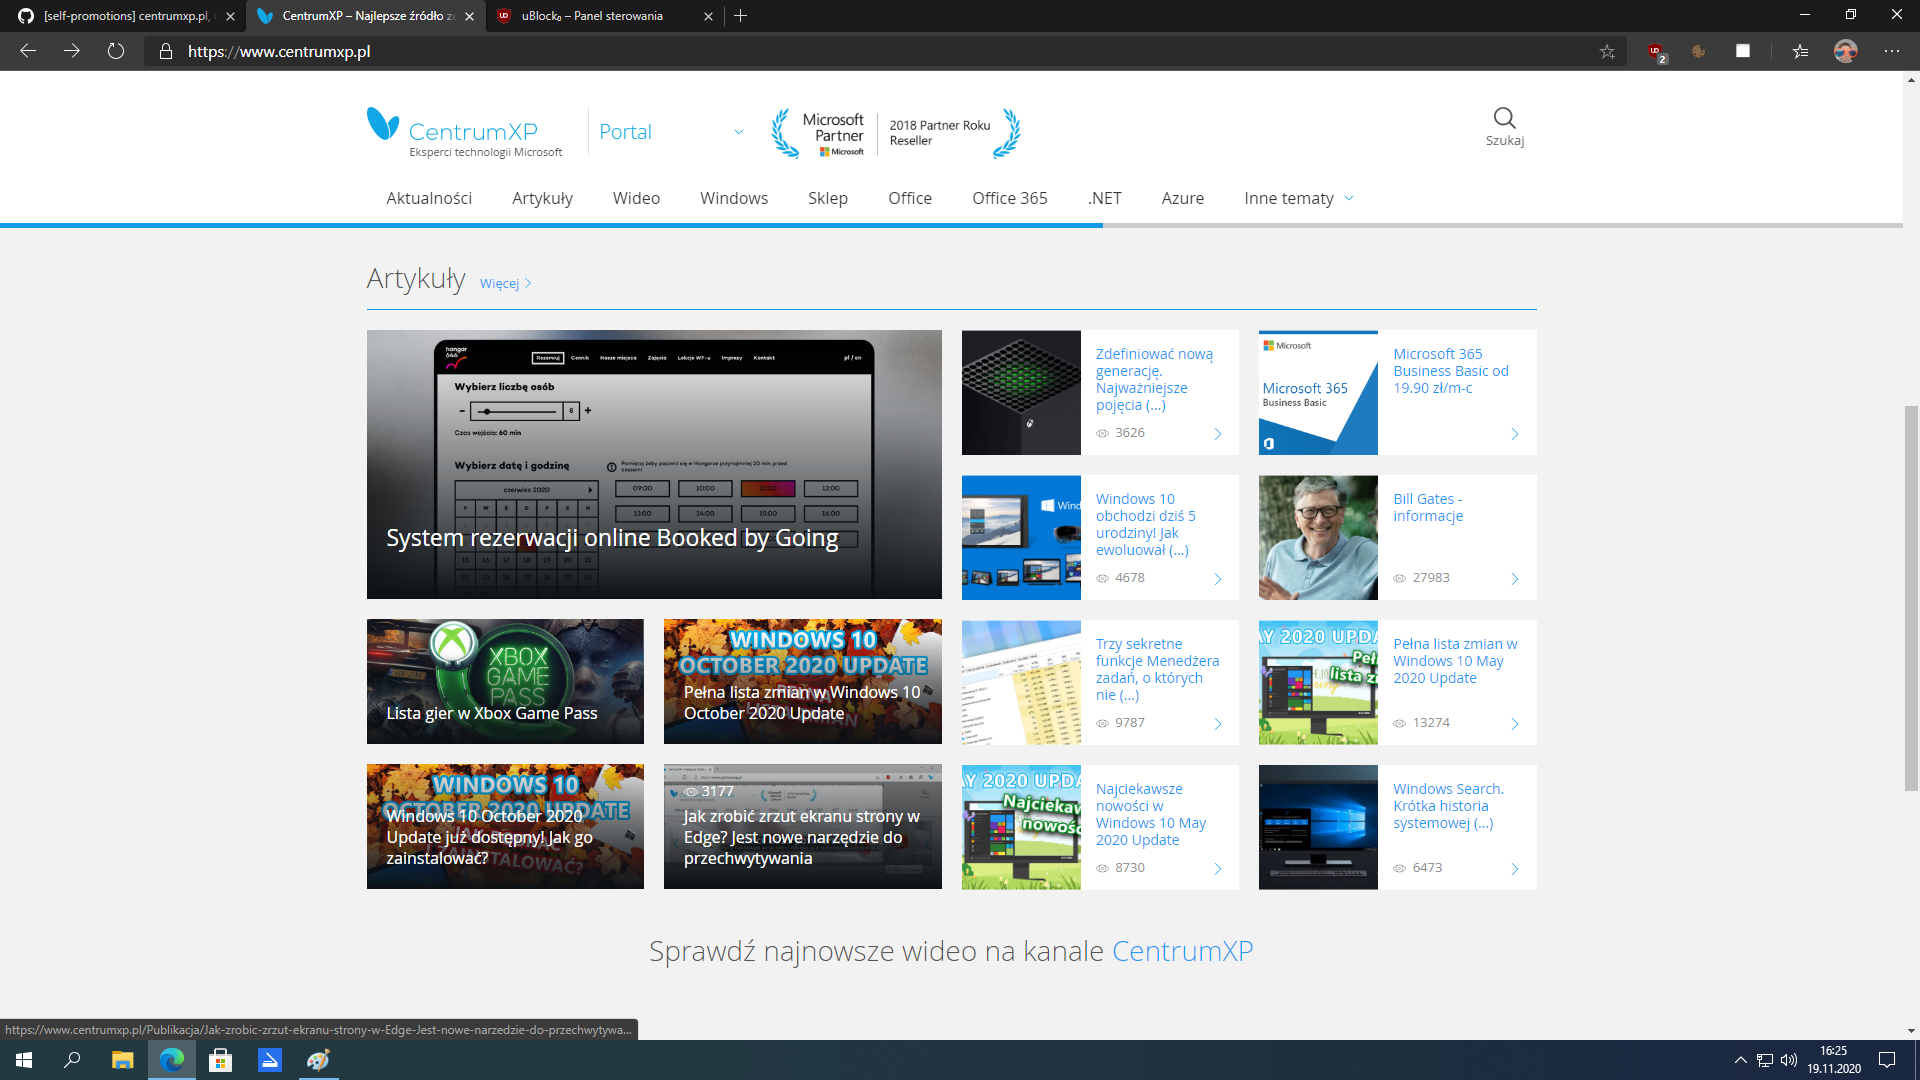Viewport: 1920px width, 1080px height.
Task: Open taskbar Search
Action: tap(72, 1060)
